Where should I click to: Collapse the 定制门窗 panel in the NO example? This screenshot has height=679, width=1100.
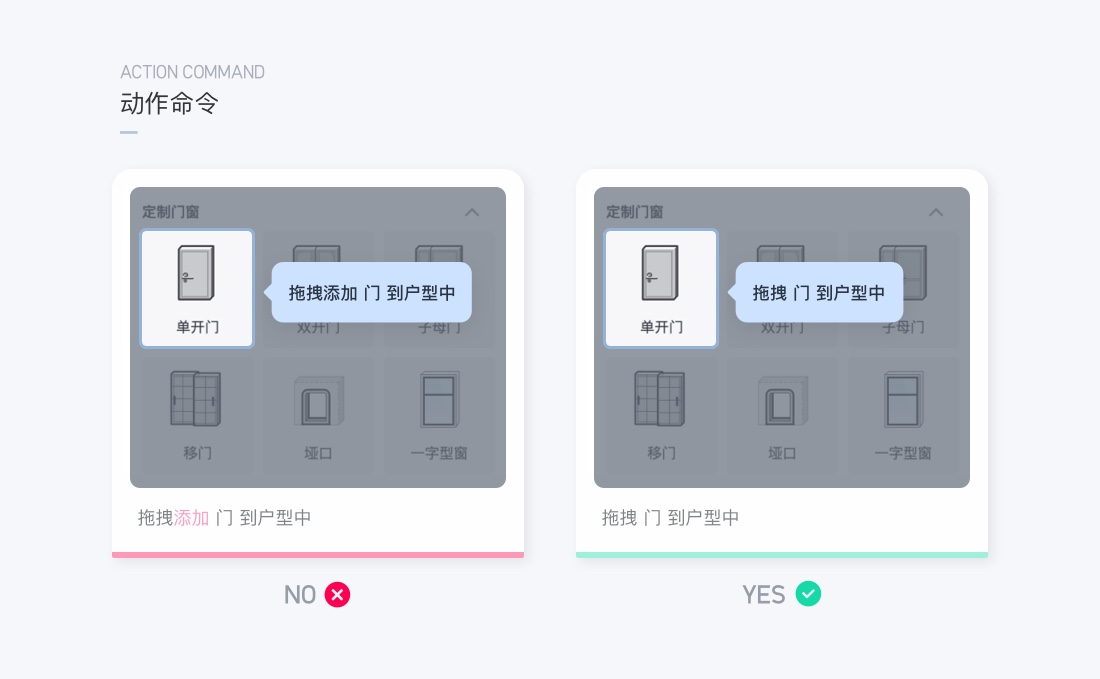click(473, 212)
